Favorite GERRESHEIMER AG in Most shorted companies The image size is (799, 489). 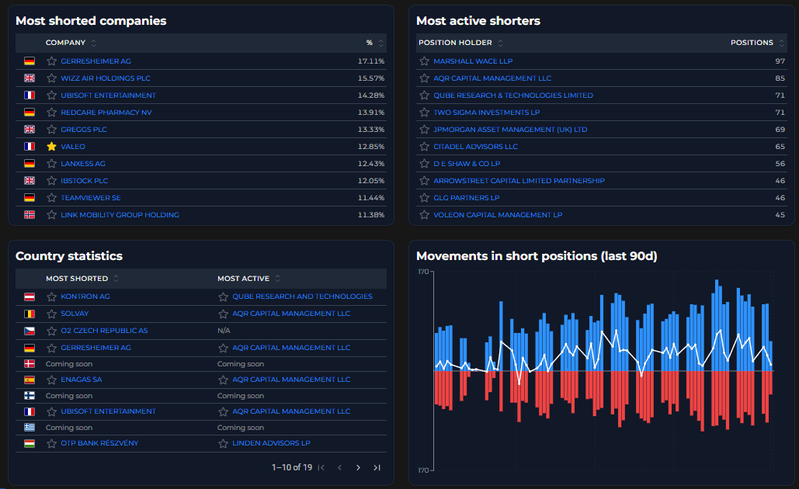(51, 61)
